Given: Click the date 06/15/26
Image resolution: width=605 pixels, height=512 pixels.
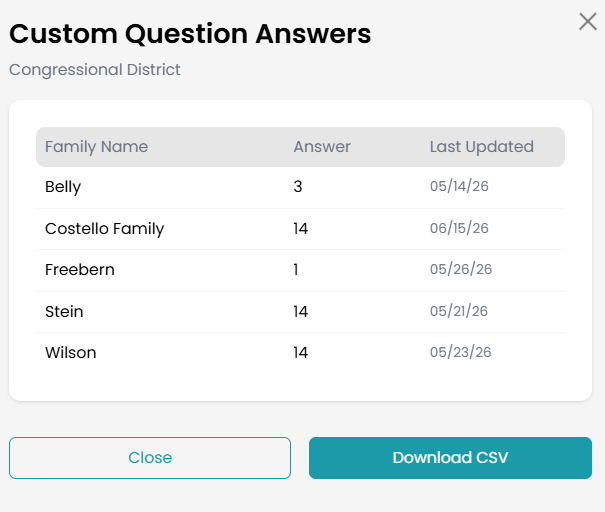Looking at the screenshot, I should (x=459, y=228).
